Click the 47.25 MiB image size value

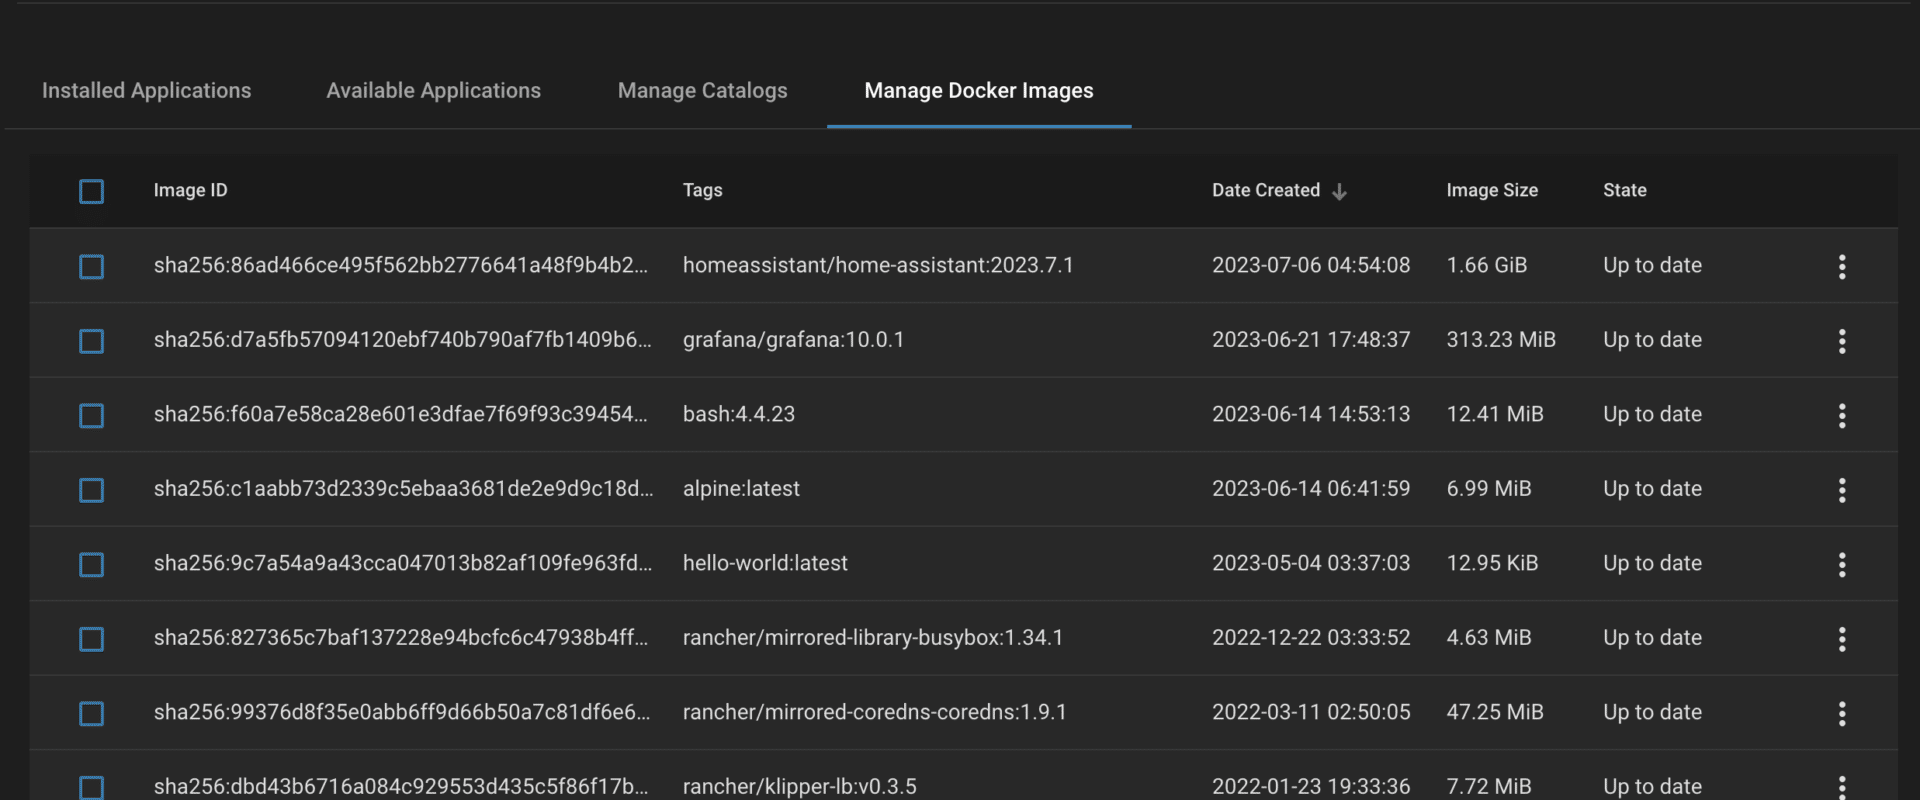pos(1495,712)
